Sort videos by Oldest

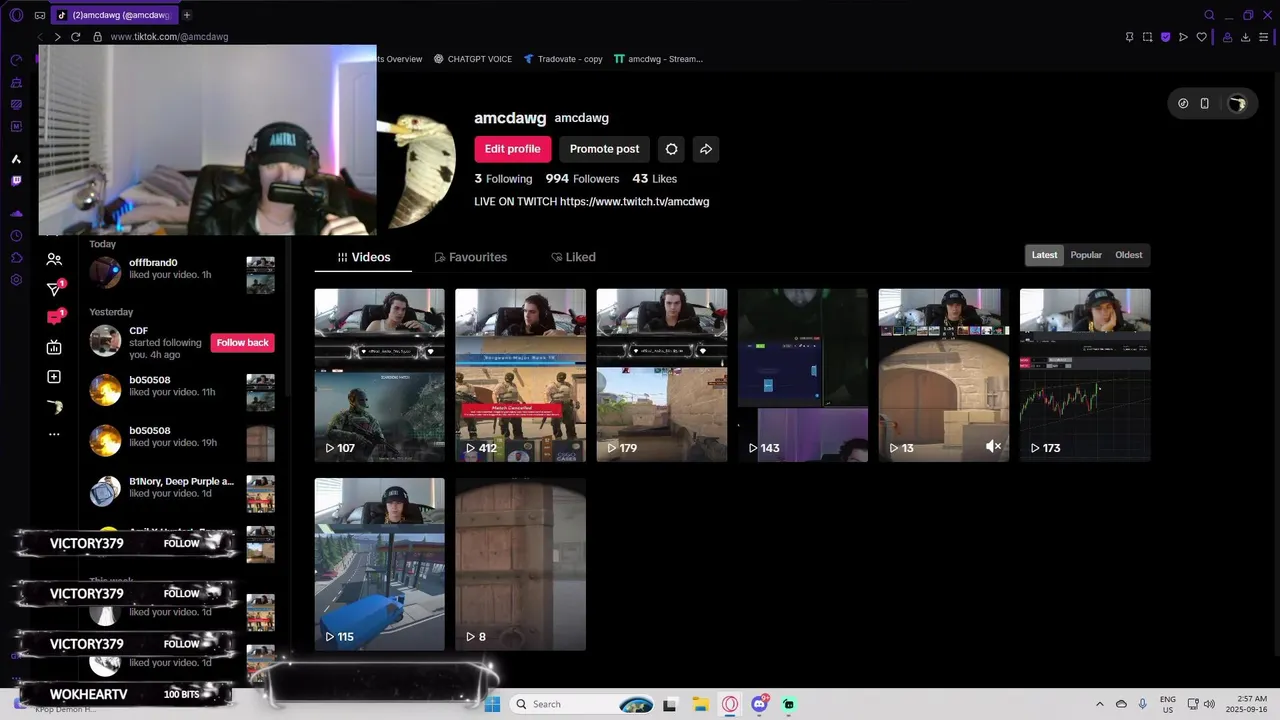(1128, 255)
